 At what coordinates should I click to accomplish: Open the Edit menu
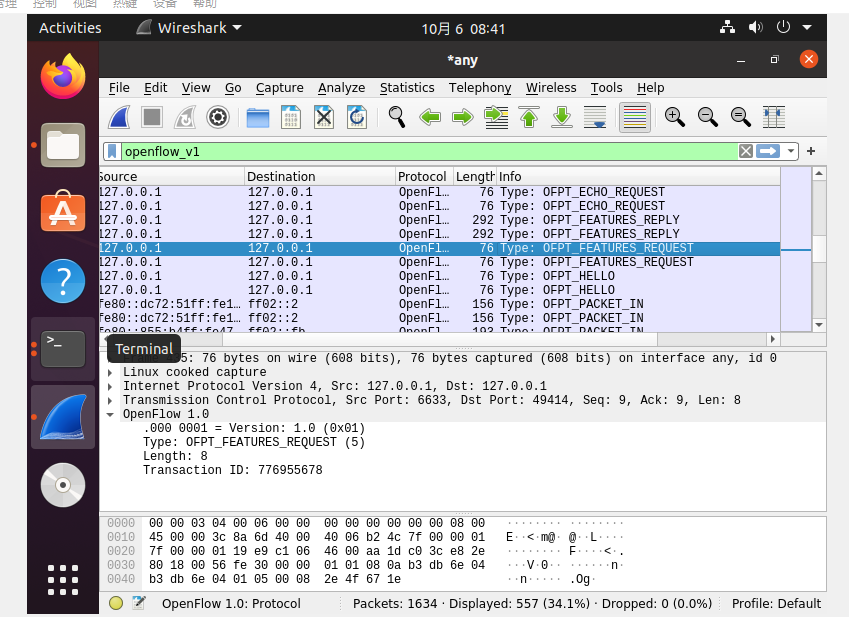[x=155, y=88]
